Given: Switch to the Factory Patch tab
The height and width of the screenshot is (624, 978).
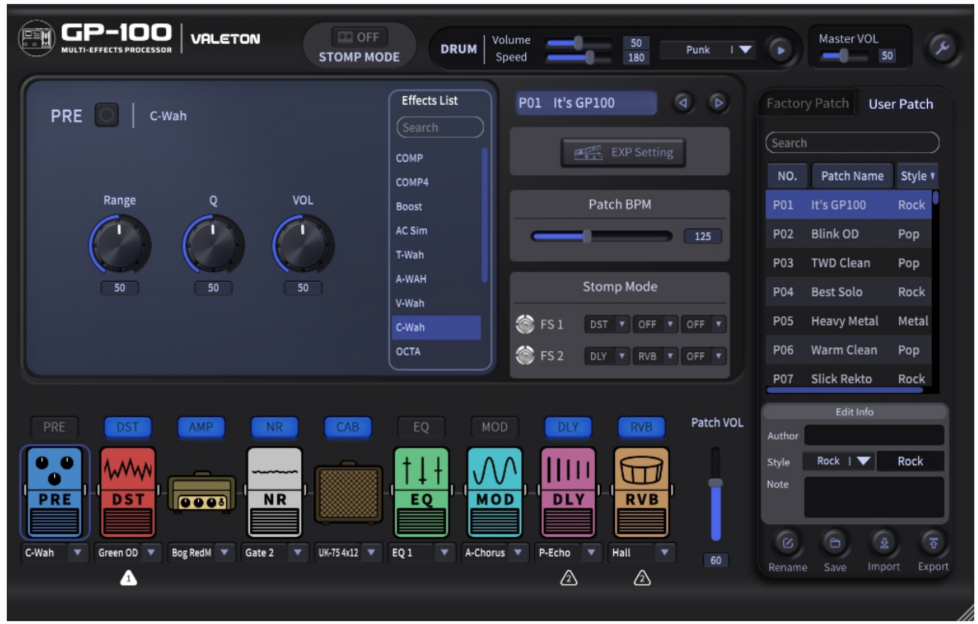Looking at the screenshot, I should point(807,104).
